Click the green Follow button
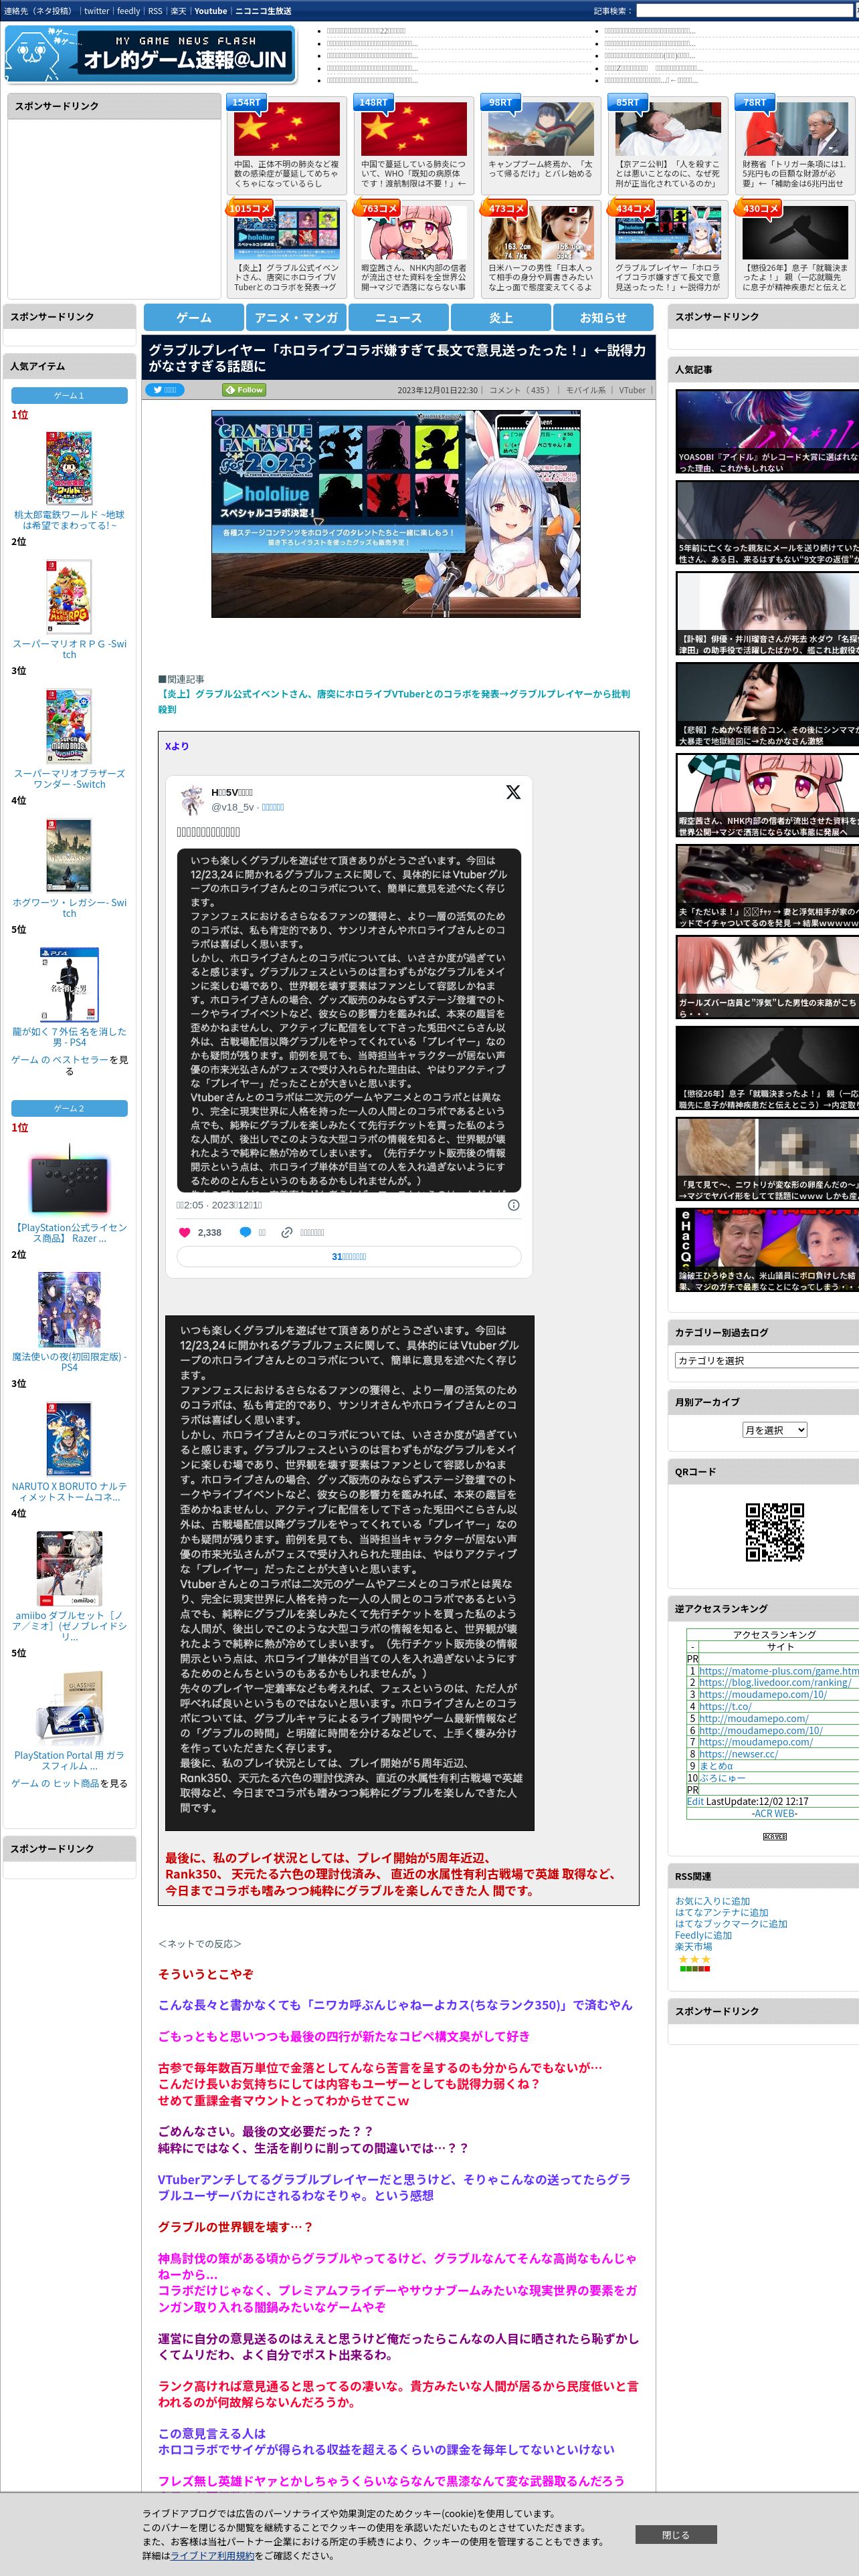 [244, 390]
